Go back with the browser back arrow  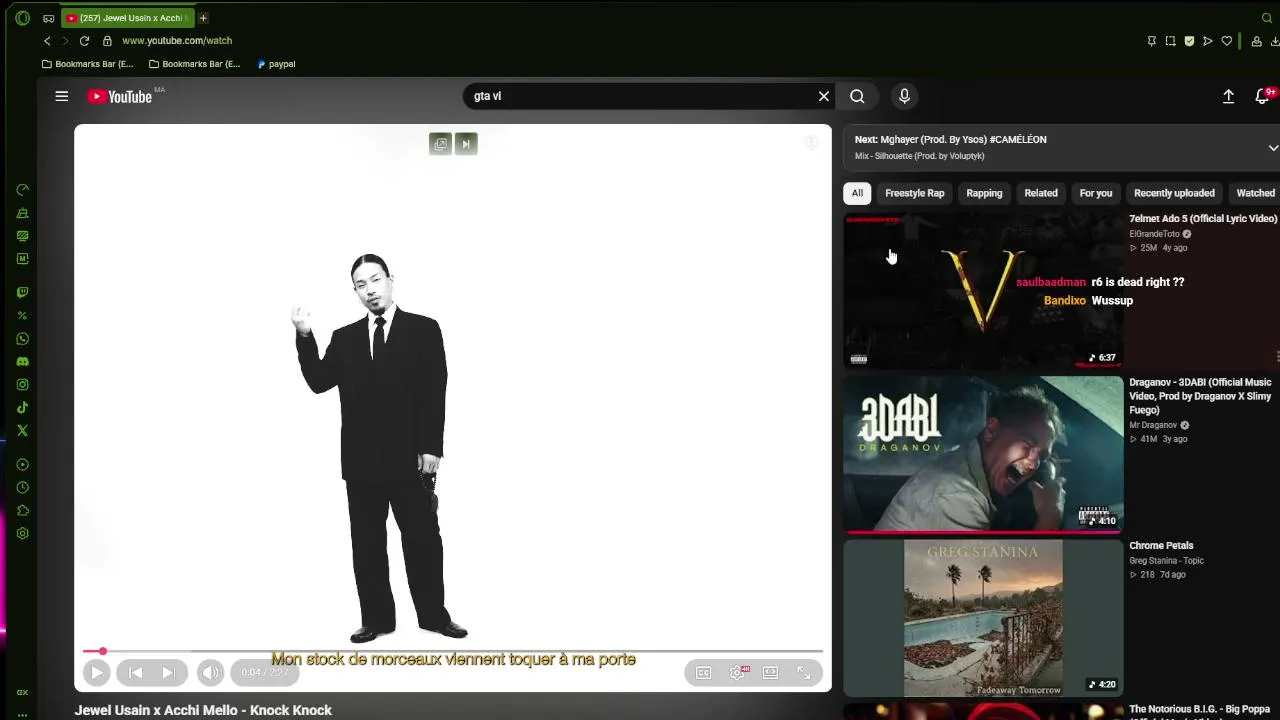47,41
